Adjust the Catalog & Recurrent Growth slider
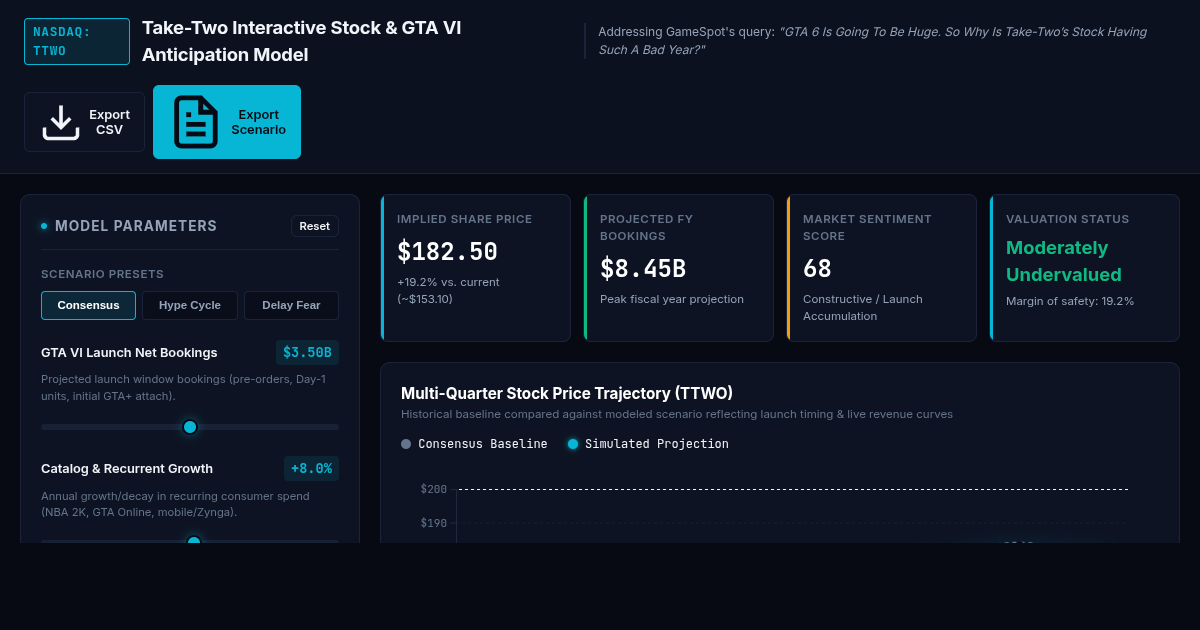This screenshot has height=630, width=1200. [190, 541]
